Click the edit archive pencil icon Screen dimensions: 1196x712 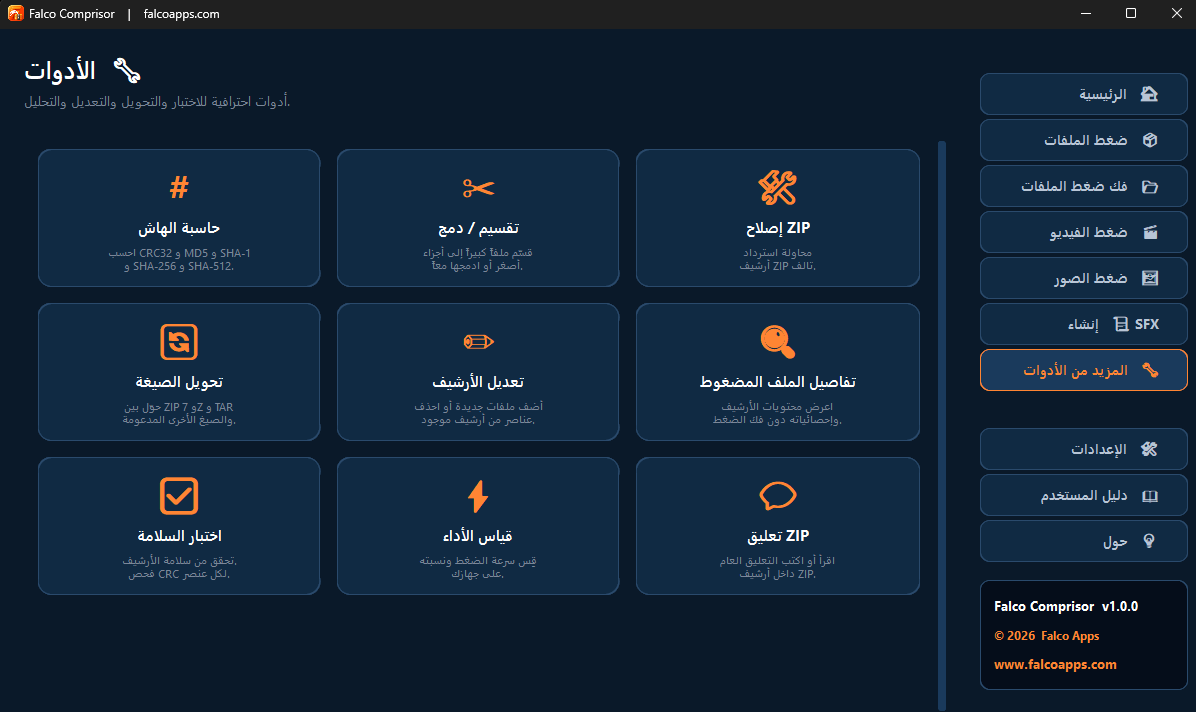click(x=478, y=341)
